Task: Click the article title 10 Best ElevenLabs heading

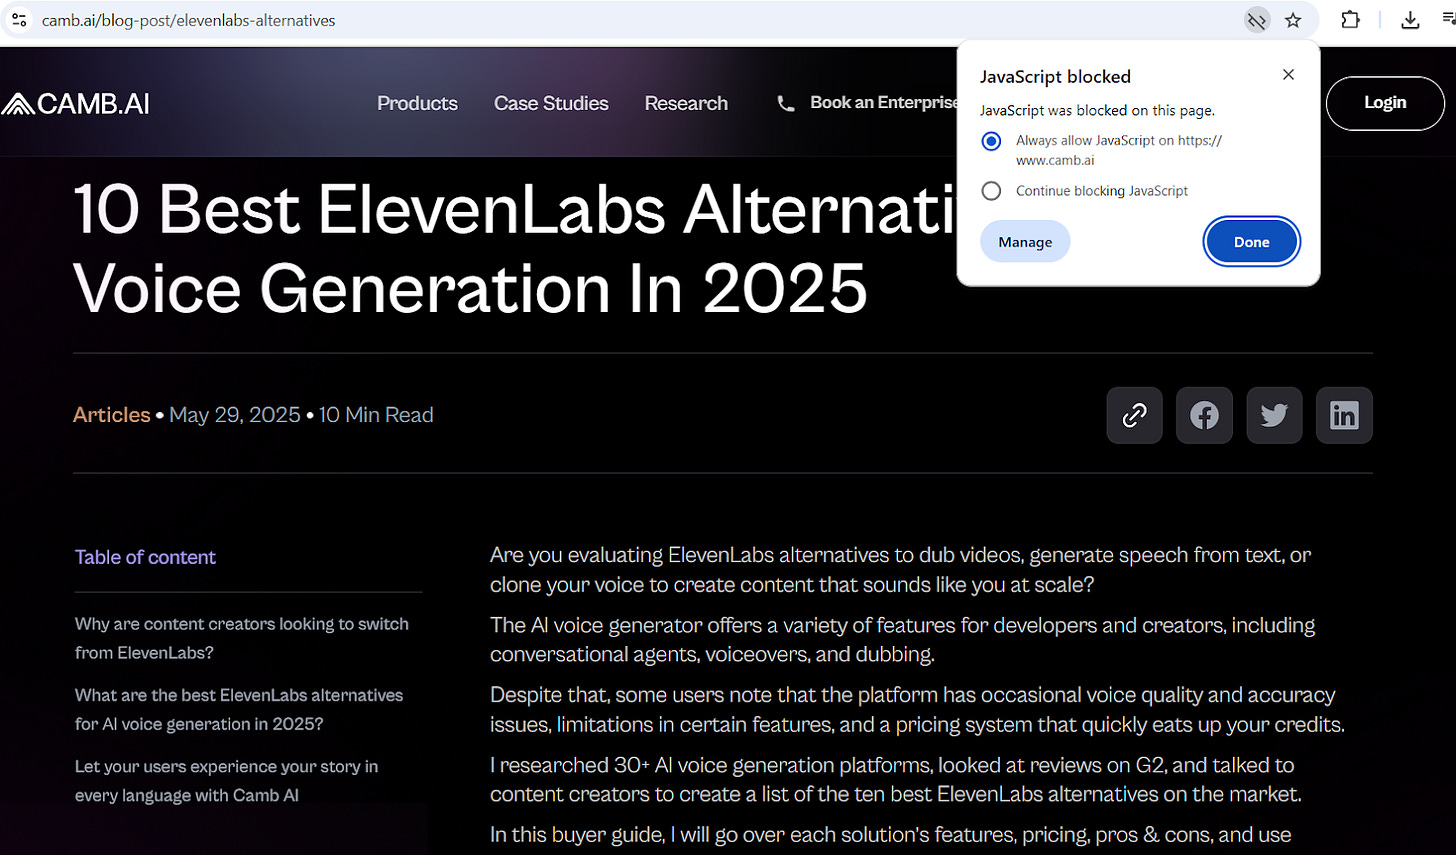Action: click(x=515, y=249)
